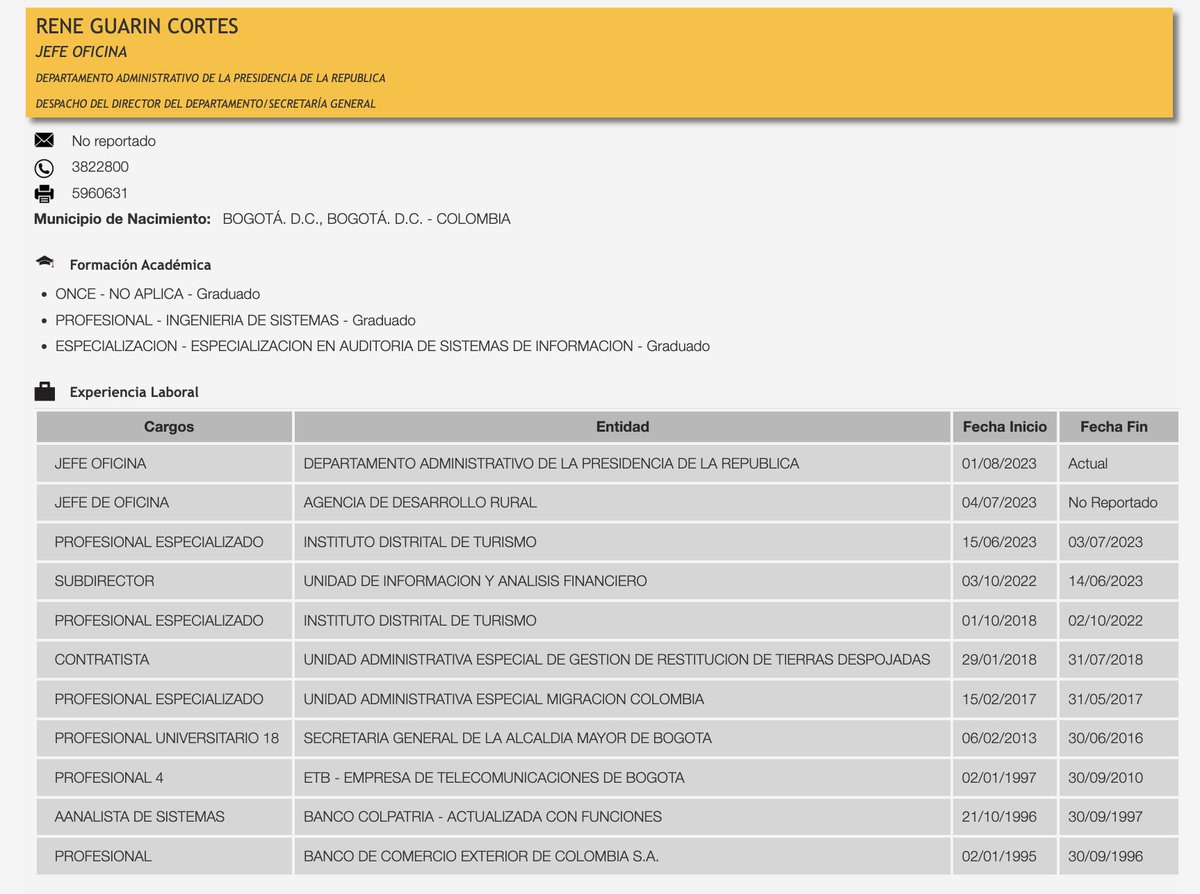This screenshot has height=894, width=1200.
Task: Select PROFESIONAL UNIVERSITARIO 18 cargo cell
Action: click(165, 738)
